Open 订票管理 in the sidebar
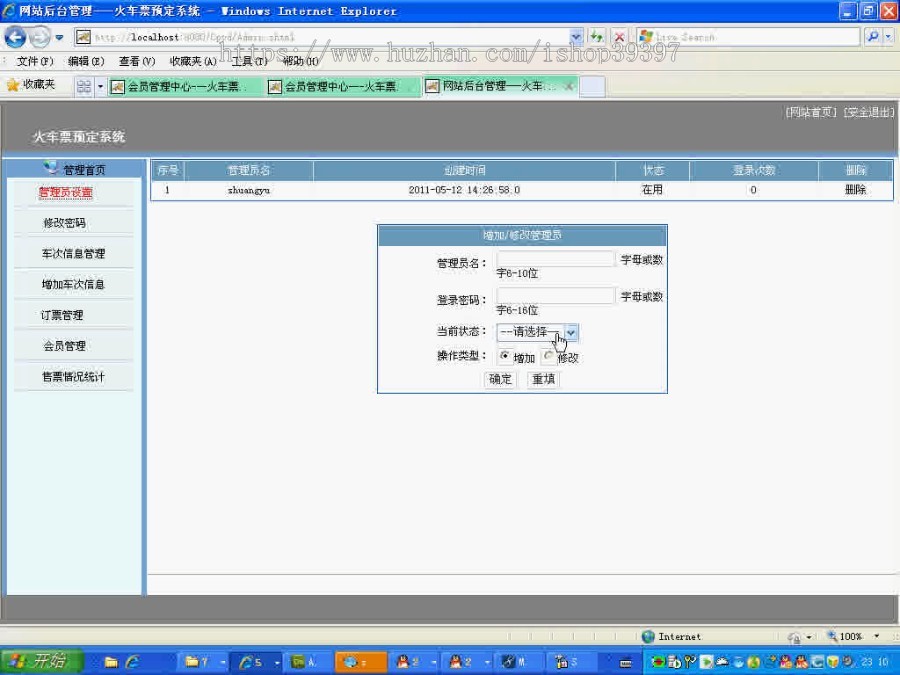This screenshot has width=900, height=675. (62, 315)
